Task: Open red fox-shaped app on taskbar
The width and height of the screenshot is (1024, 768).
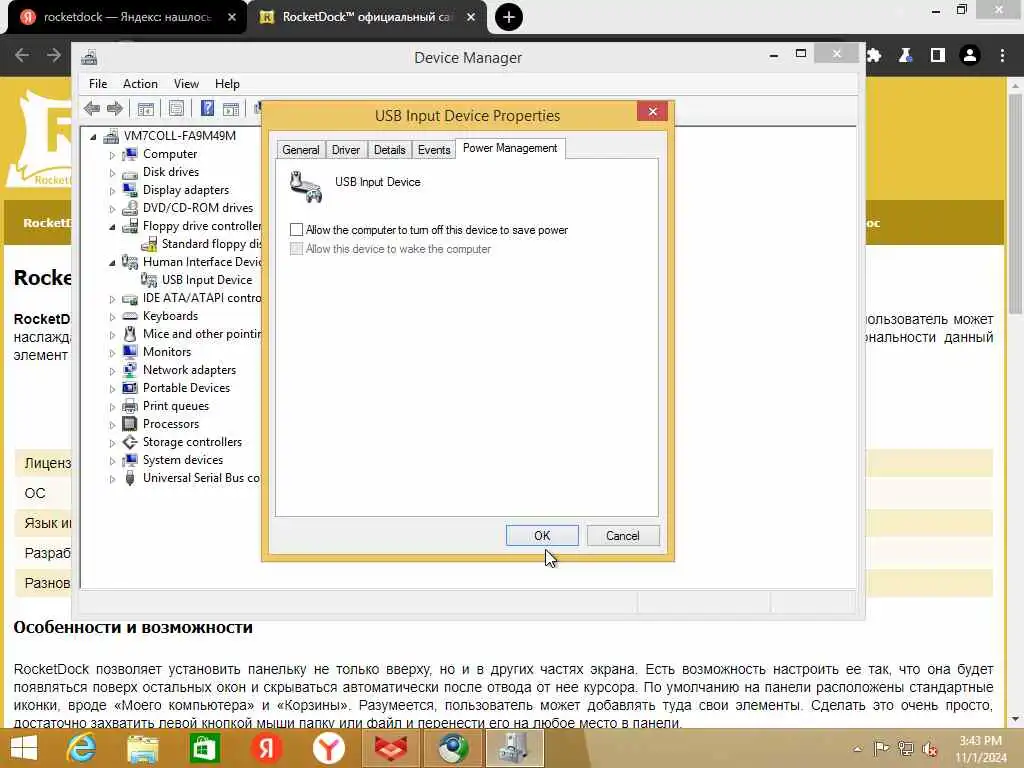Action: pos(391,748)
